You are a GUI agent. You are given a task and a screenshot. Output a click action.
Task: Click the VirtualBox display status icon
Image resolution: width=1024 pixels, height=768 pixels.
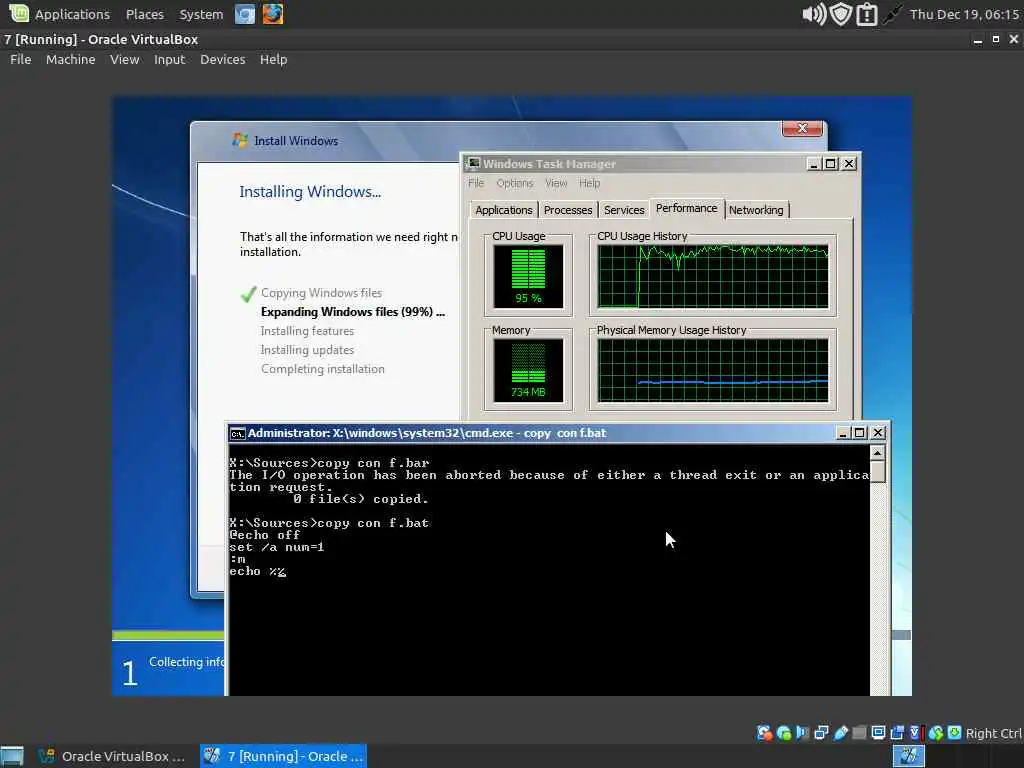(879, 733)
